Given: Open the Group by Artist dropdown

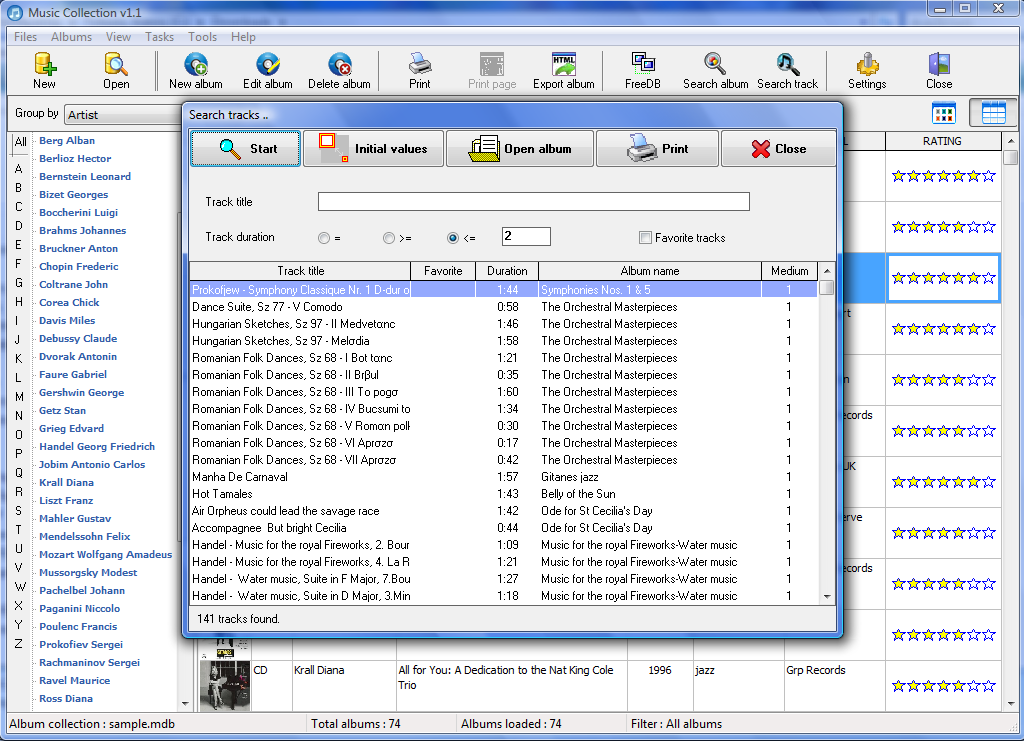Looking at the screenshot, I should click(122, 115).
